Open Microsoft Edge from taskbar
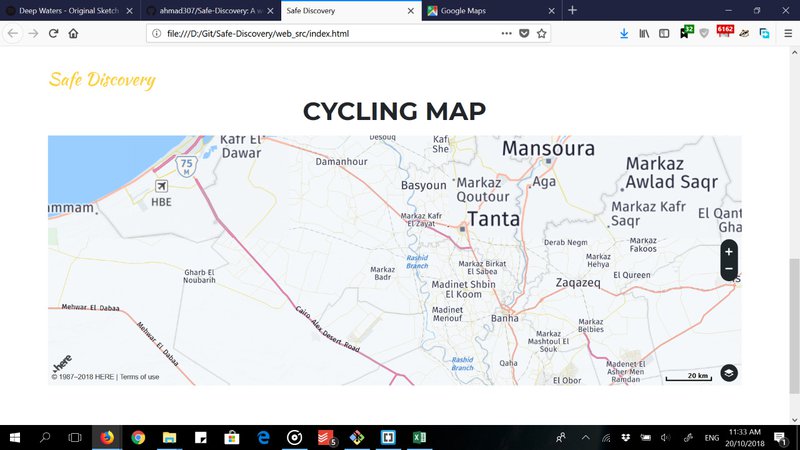The height and width of the screenshot is (450, 800). (x=263, y=437)
